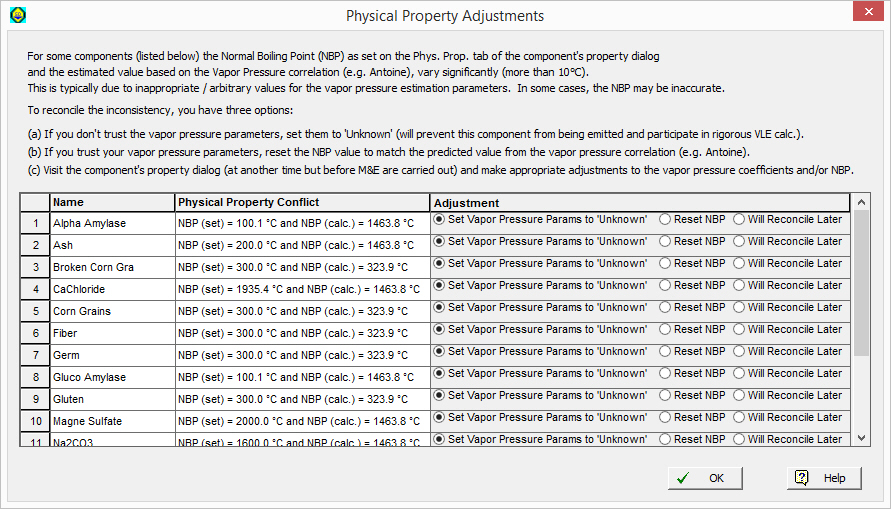Set Fiber to Will Reconcile Later

pos(740,329)
